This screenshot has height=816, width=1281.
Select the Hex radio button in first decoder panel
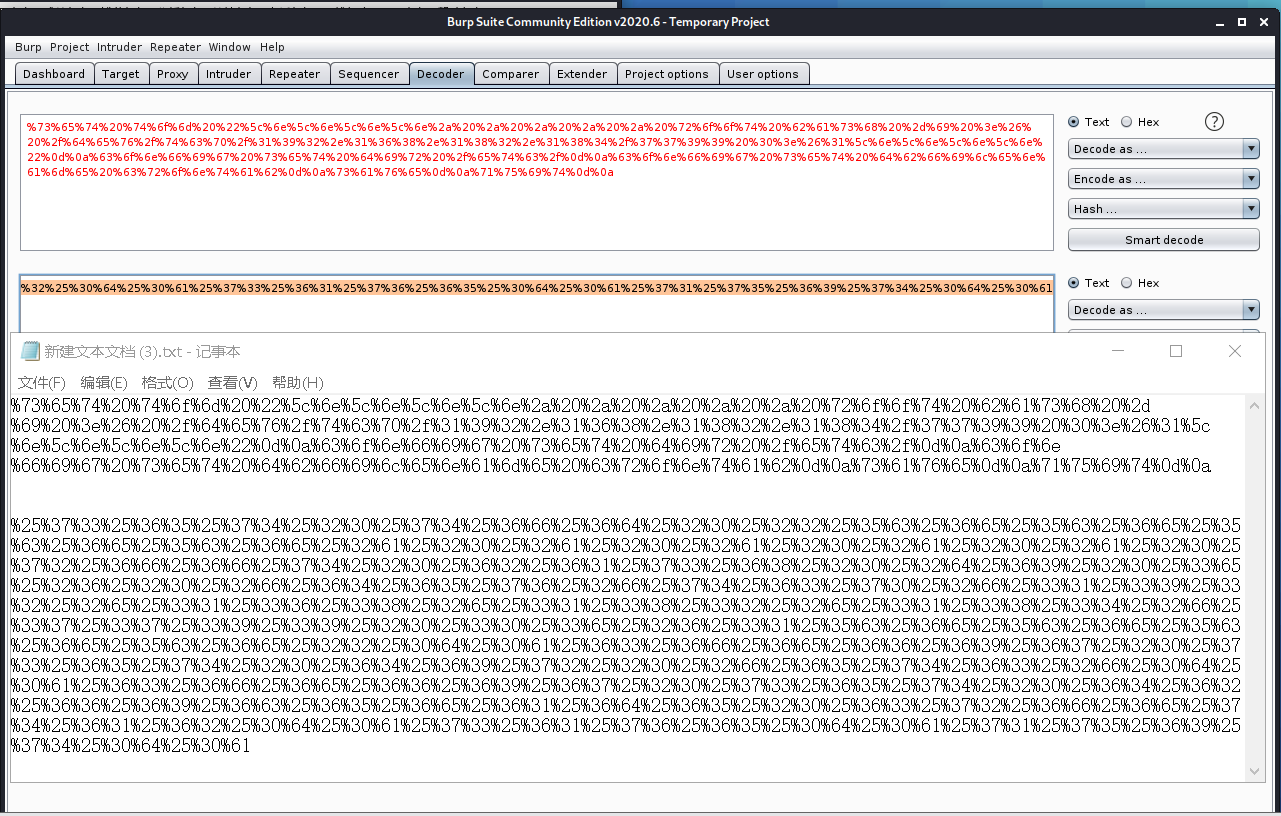coord(1127,122)
